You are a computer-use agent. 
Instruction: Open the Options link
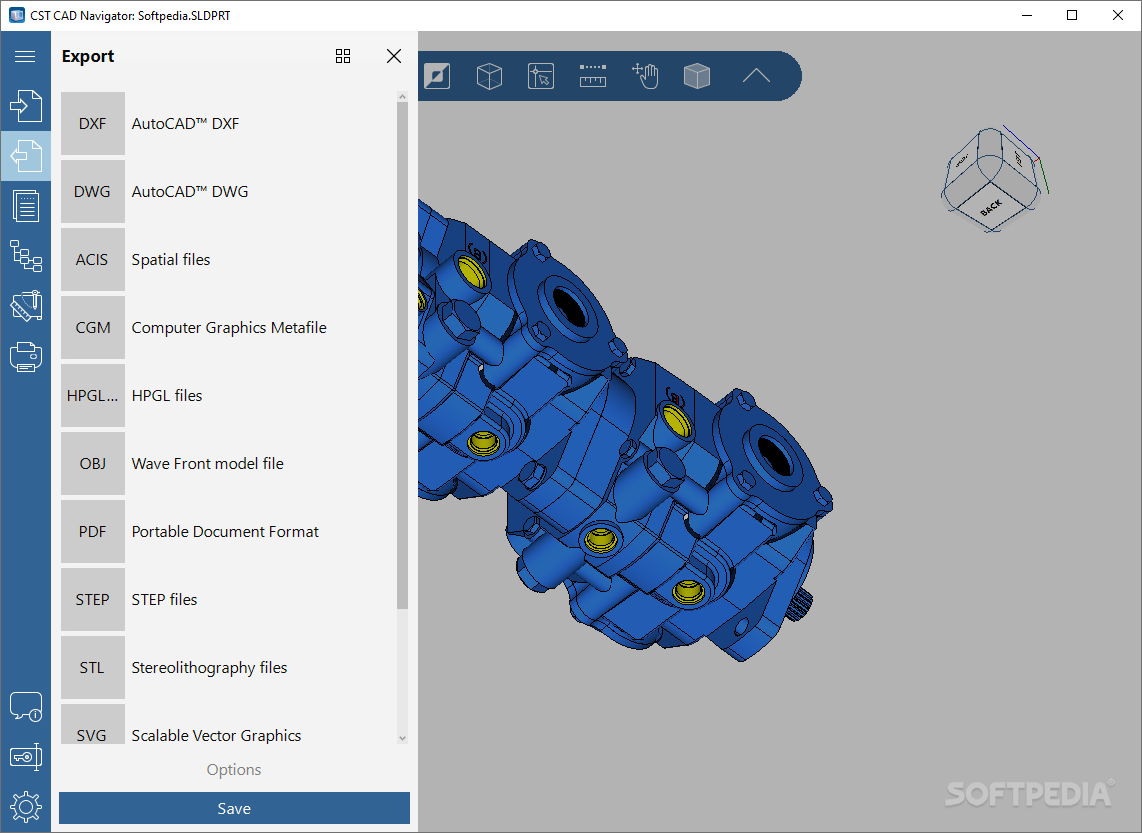(234, 770)
